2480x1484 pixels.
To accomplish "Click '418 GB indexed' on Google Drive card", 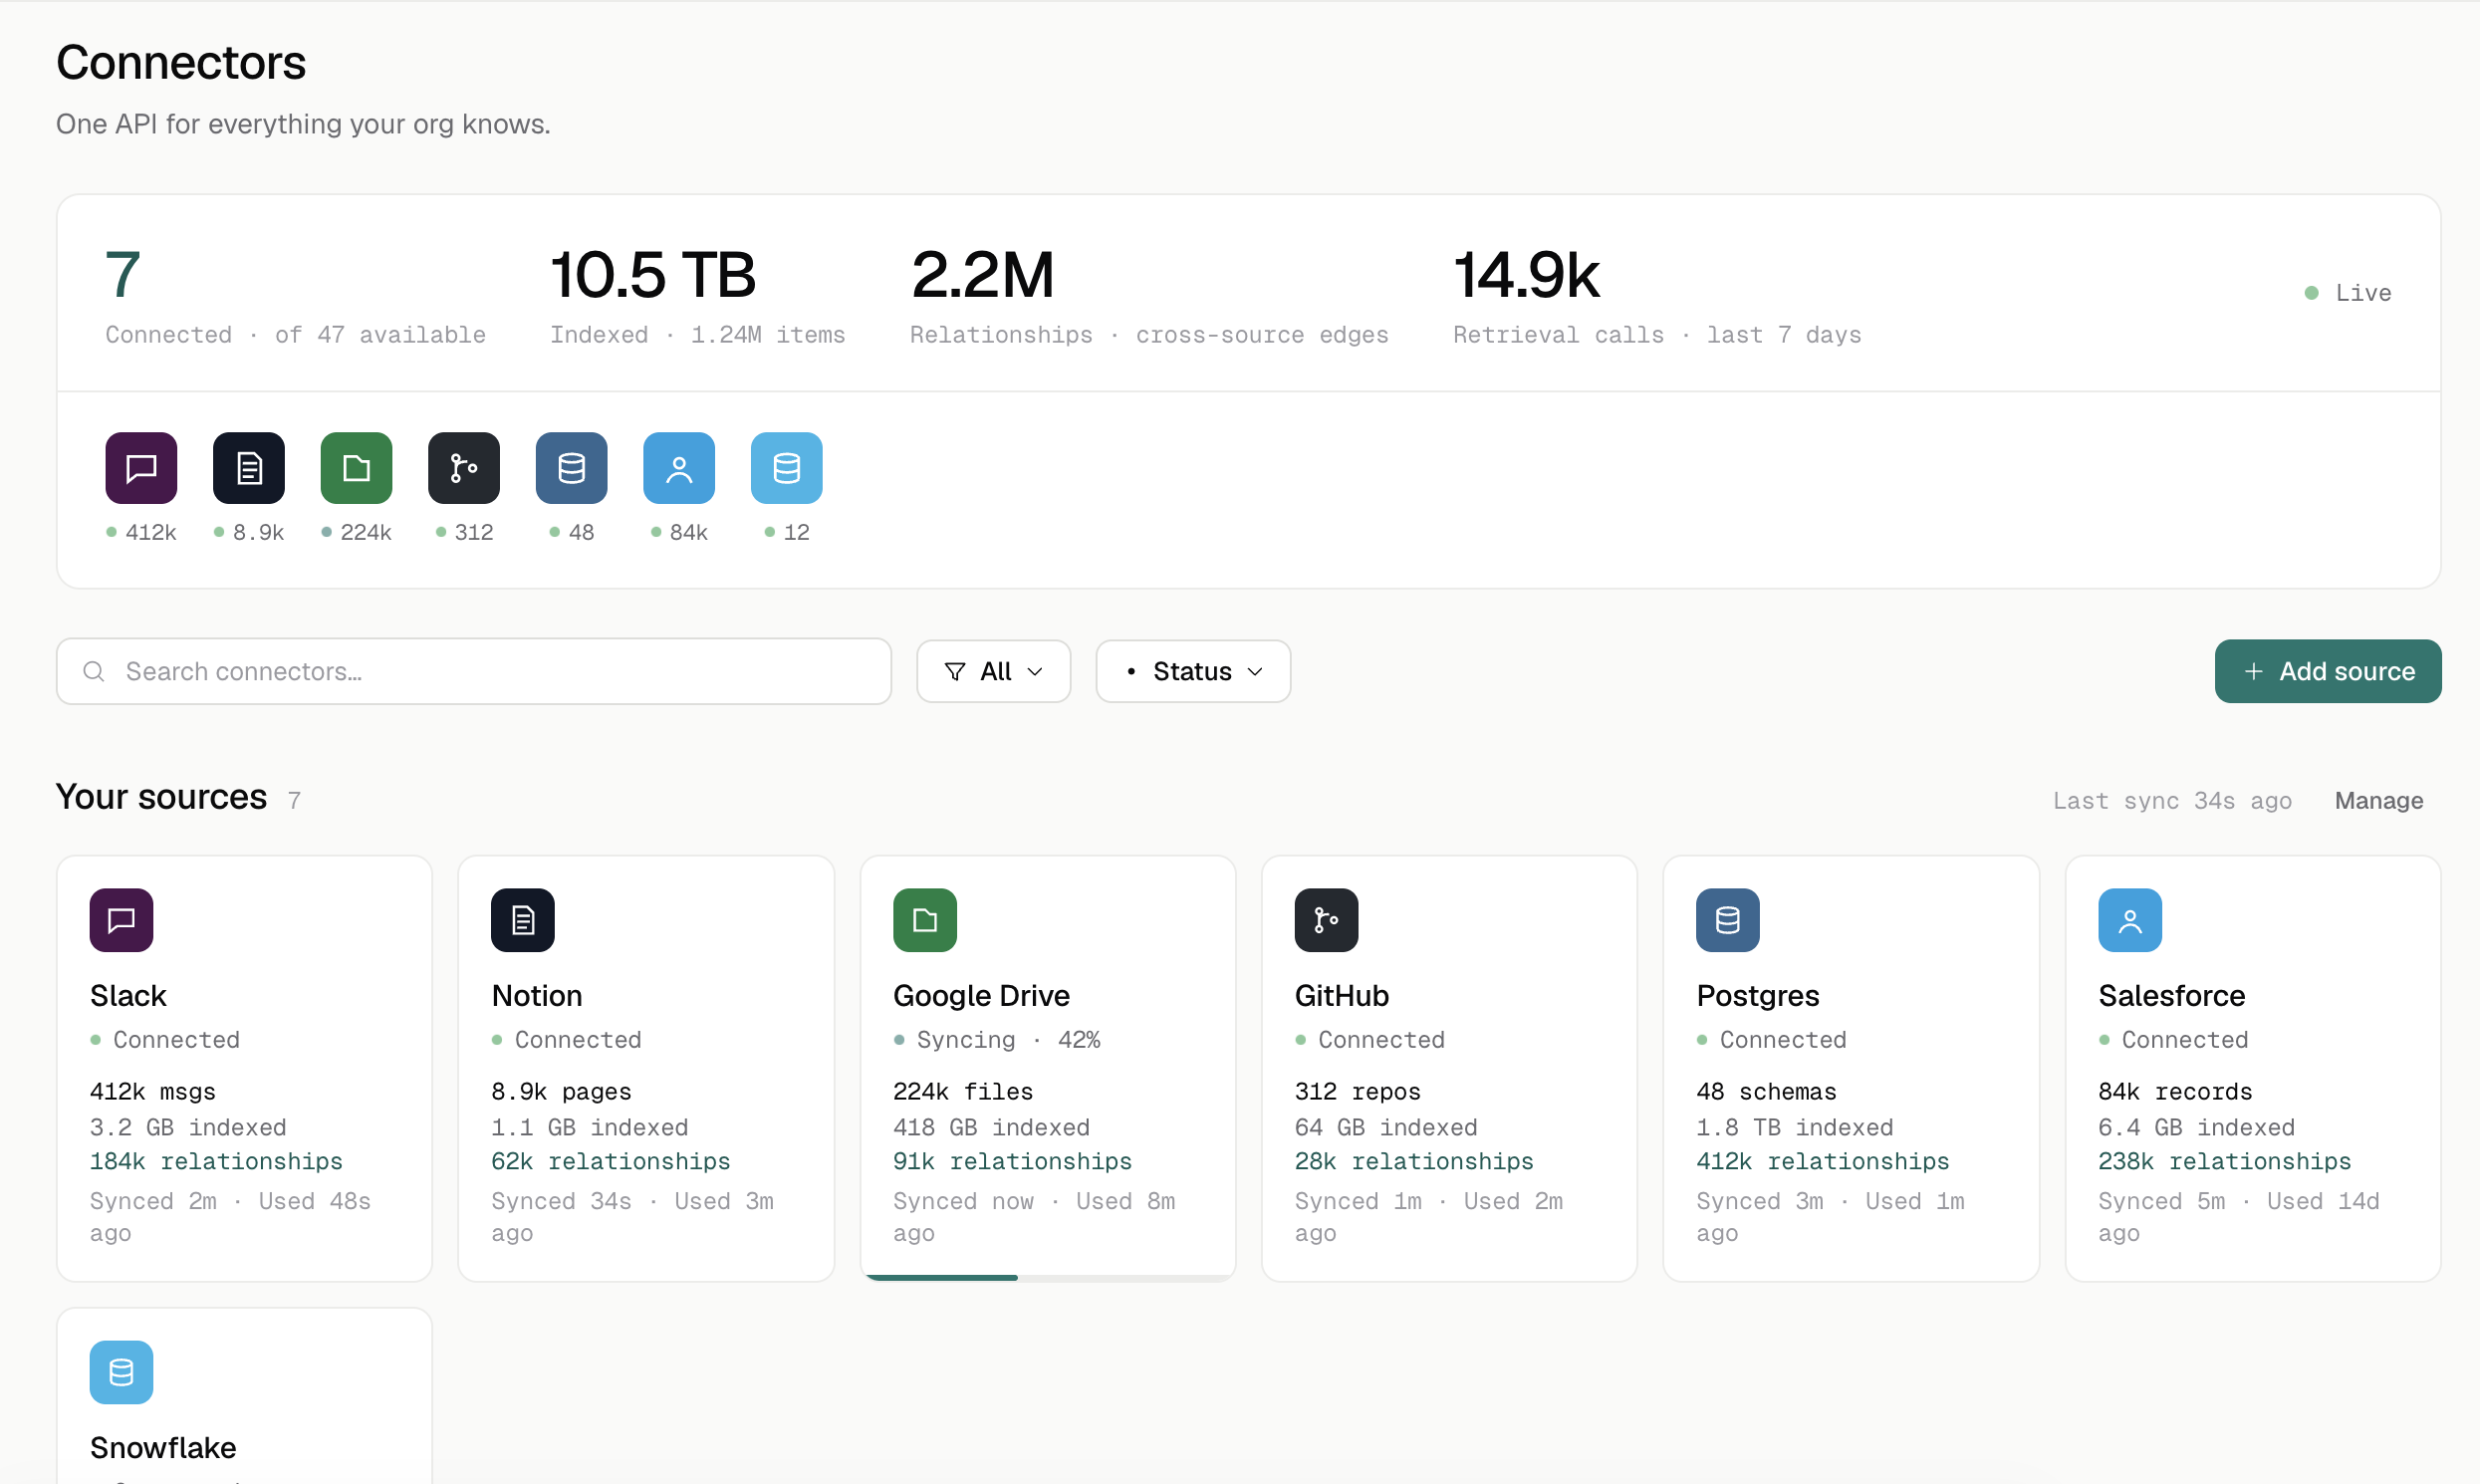I will [991, 1127].
